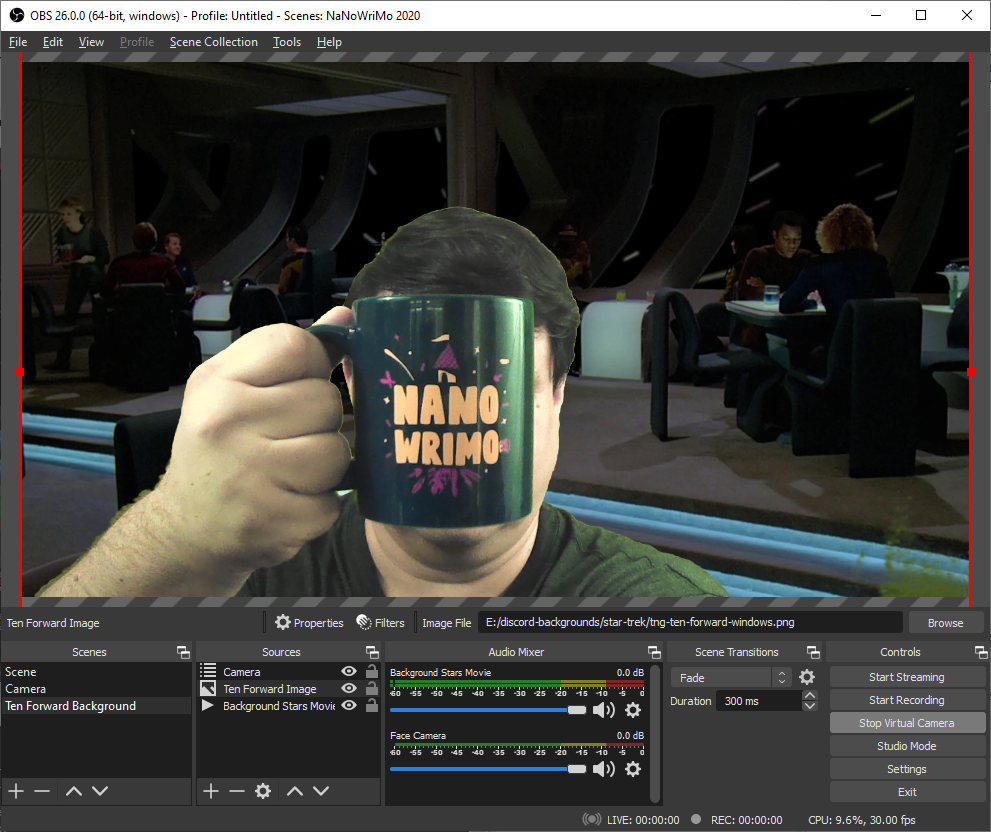Lock the Background Stars Movie source
The height and width of the screenshot is (832, 991).
pos(372,705)
